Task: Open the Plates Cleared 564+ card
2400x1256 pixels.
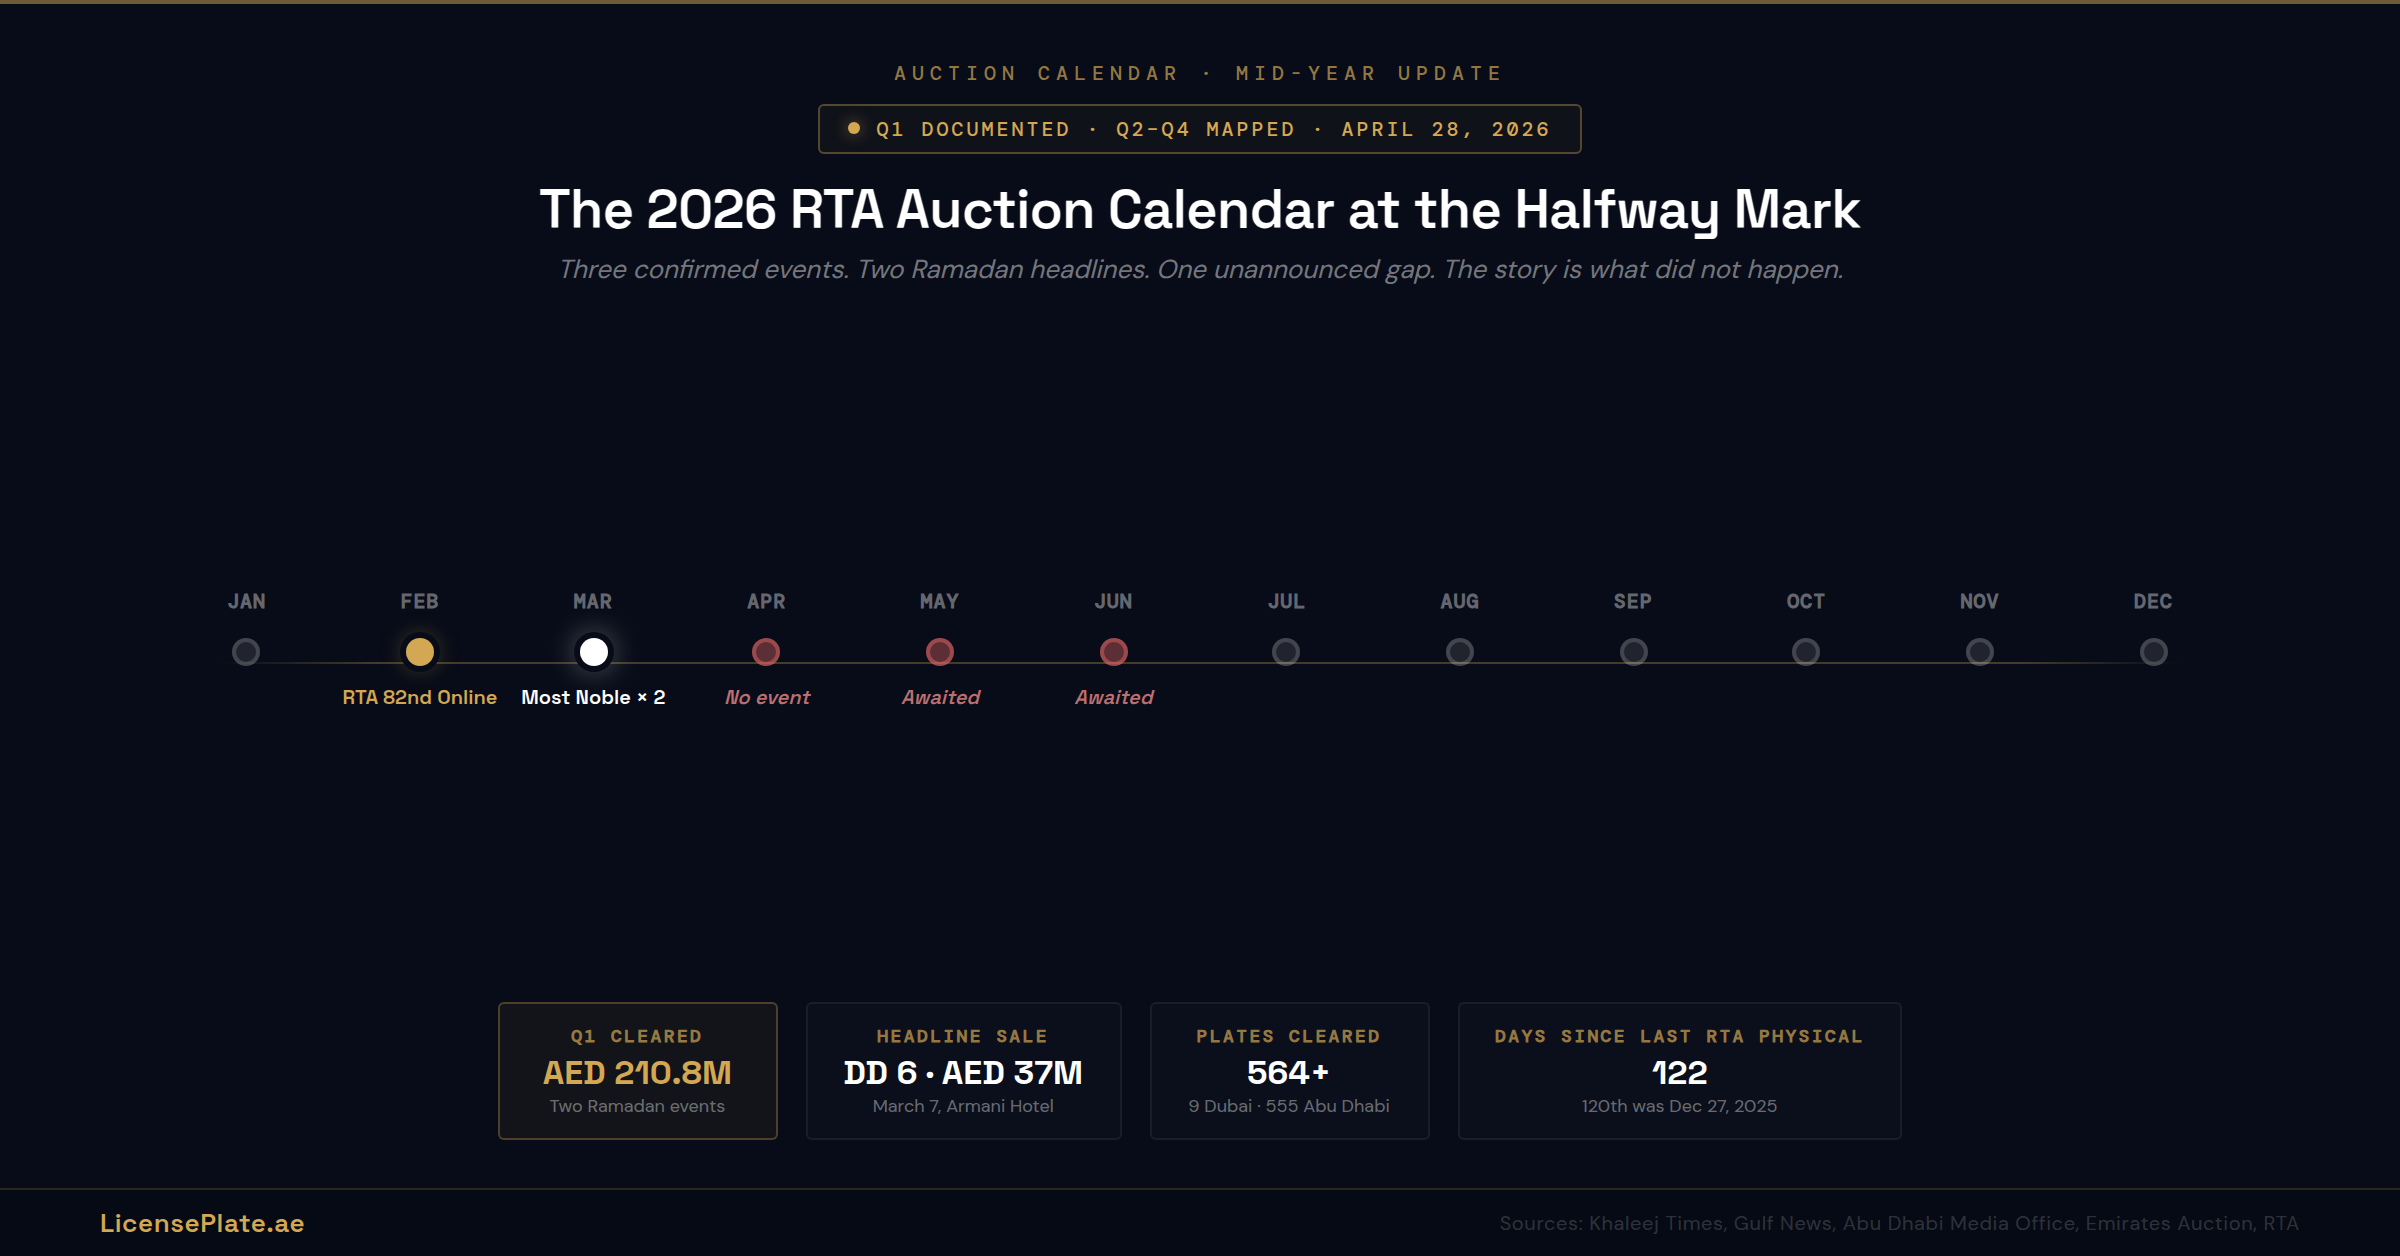Action: point(1289,1070)
